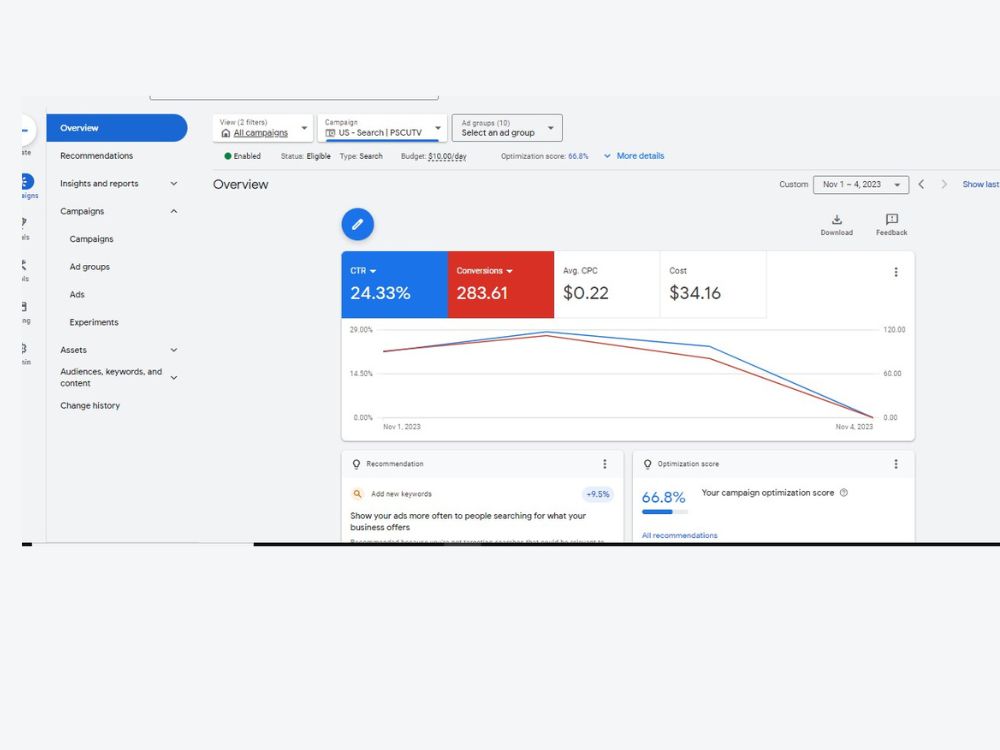The height and width of the screenshot is (750, 1000).
Task: Open Recommendations in sidebar
Action: point(96,156)
